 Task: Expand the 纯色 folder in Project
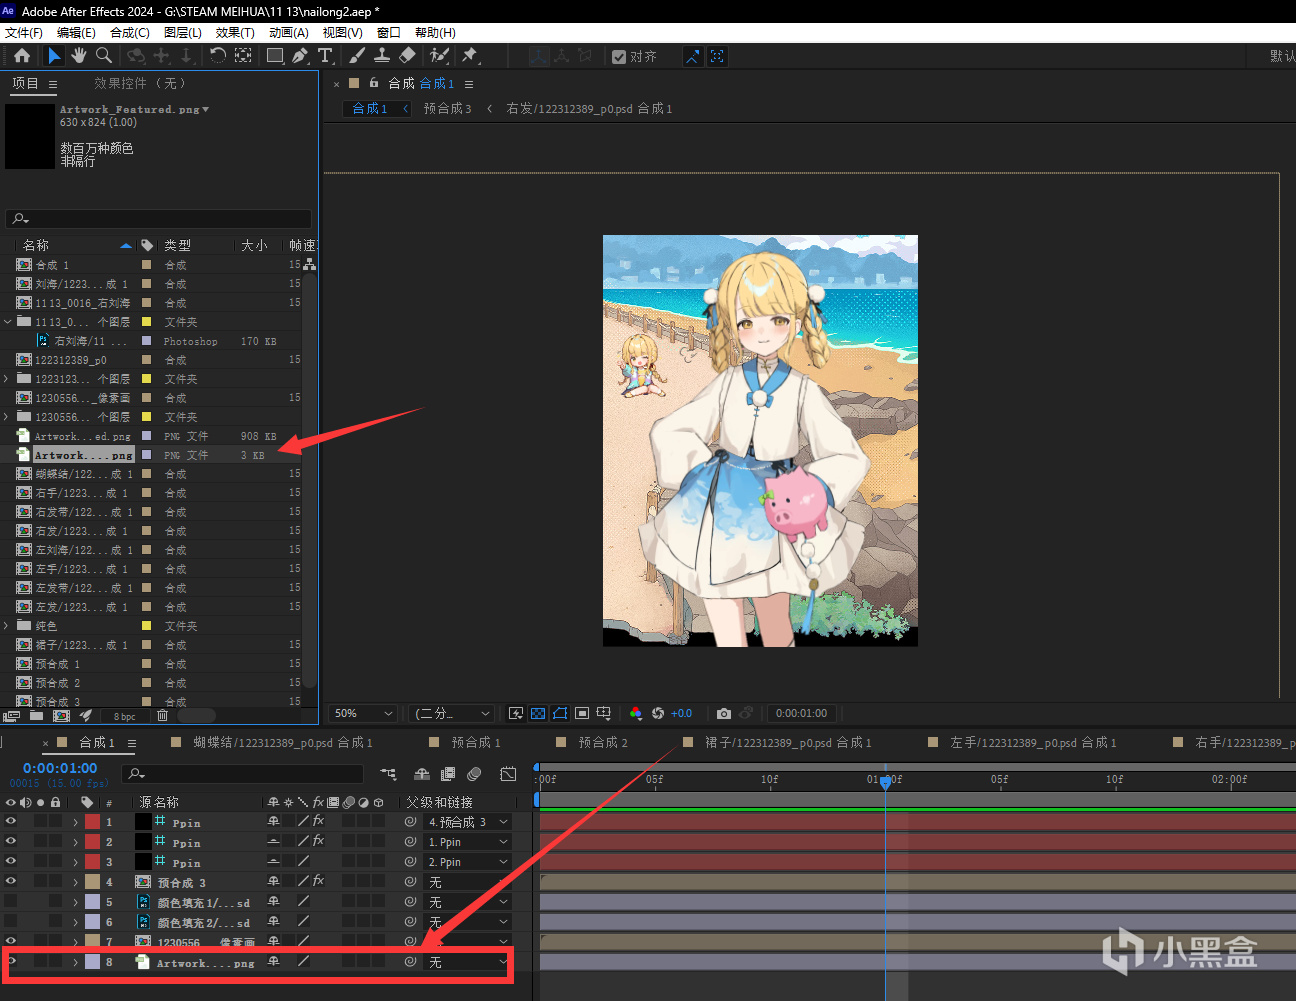tap(8, 626)
